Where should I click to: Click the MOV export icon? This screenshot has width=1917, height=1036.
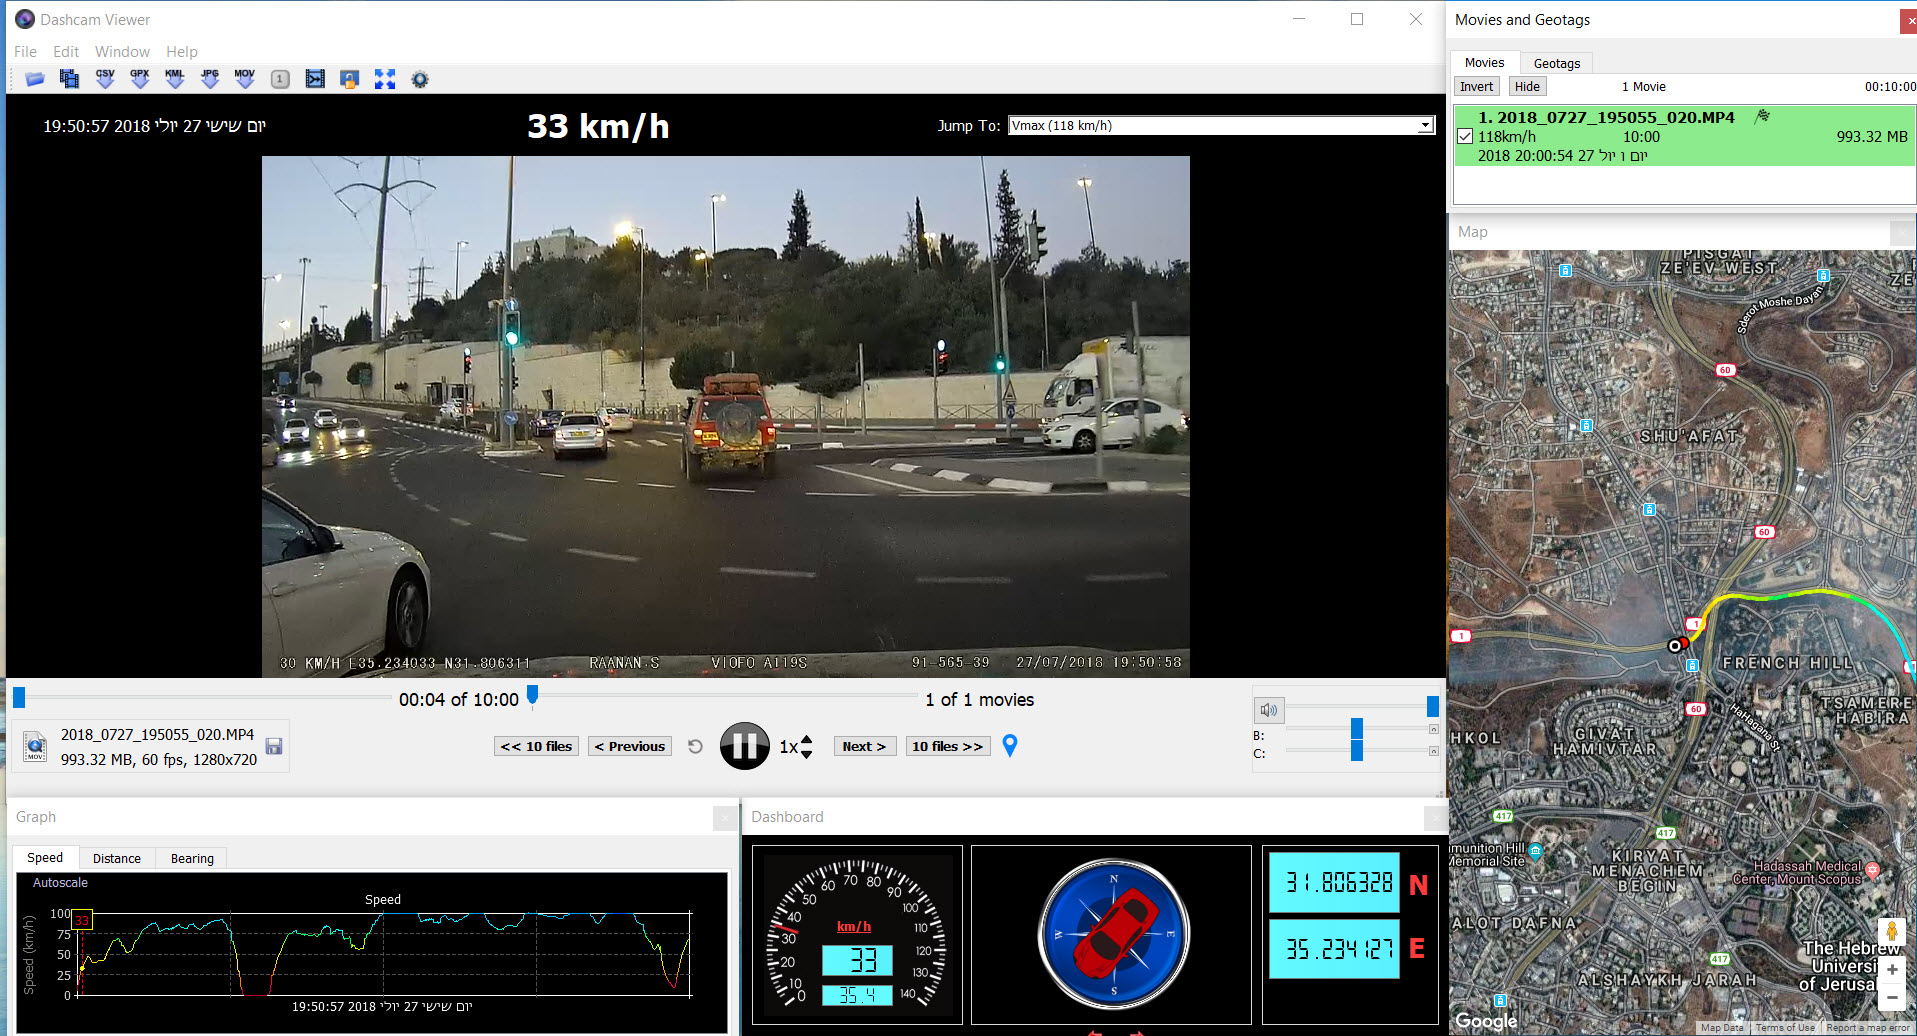245,79
